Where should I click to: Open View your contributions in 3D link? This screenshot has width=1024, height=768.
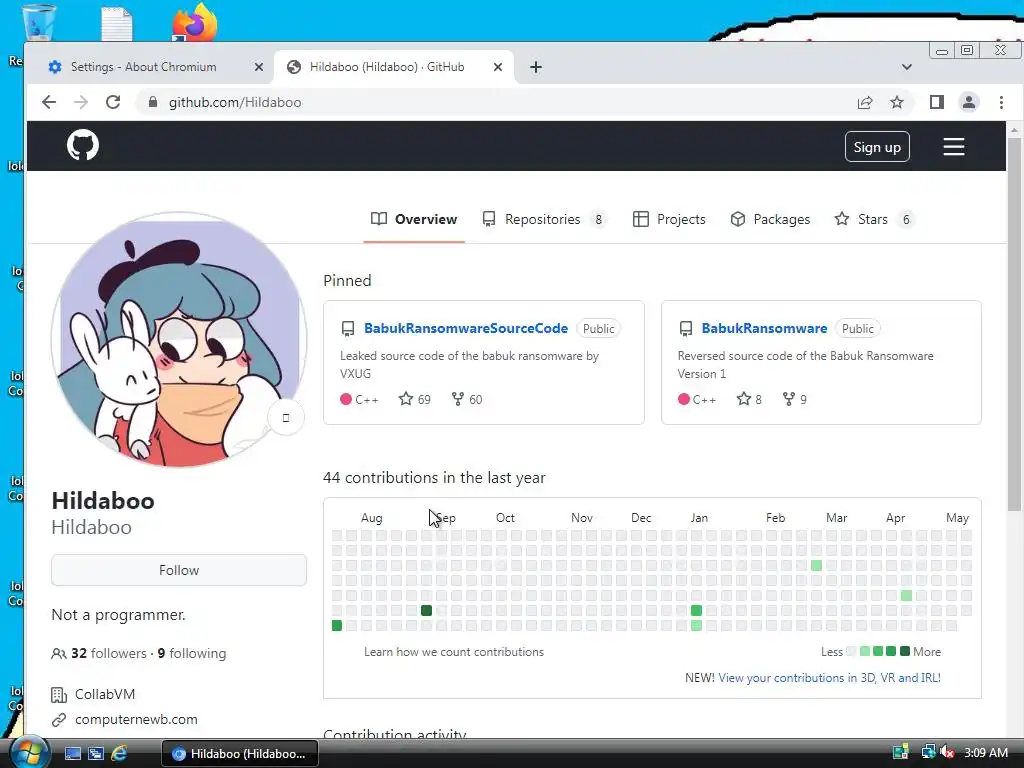click(x=829, y=678)
